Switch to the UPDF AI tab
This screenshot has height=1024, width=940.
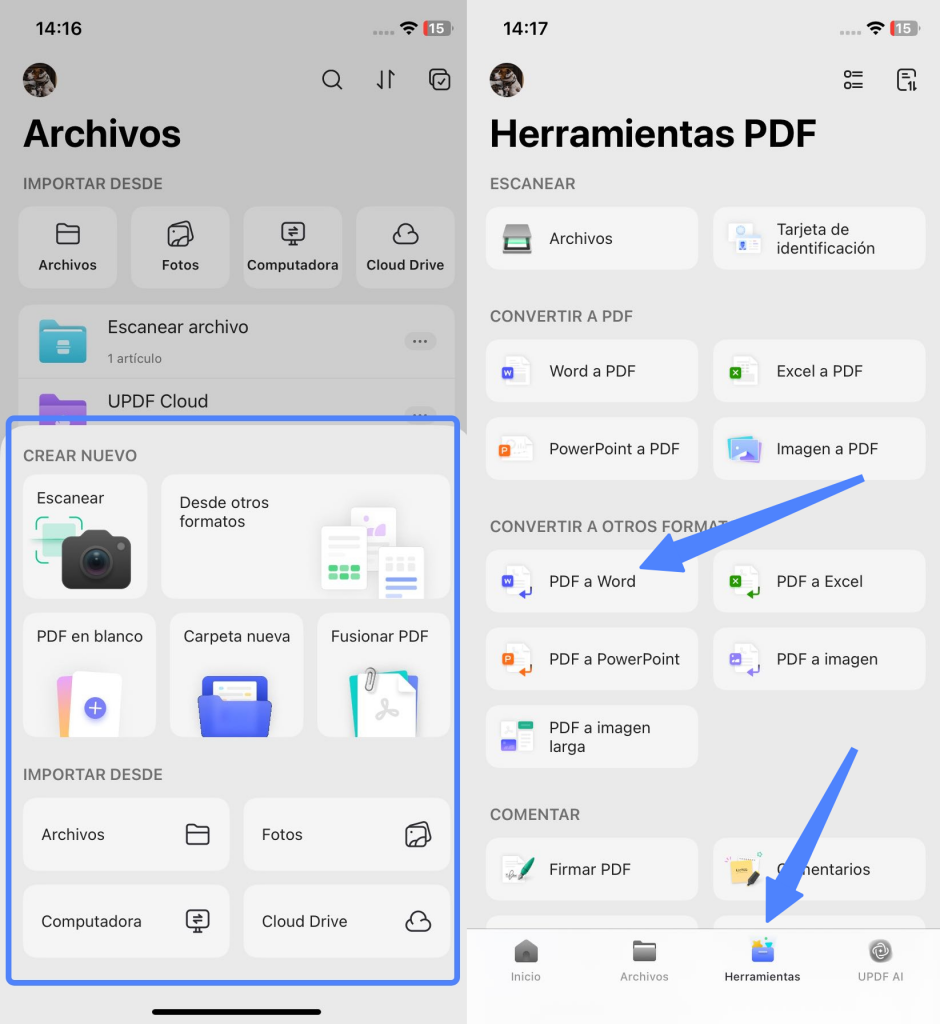click(x=881, y=961)
